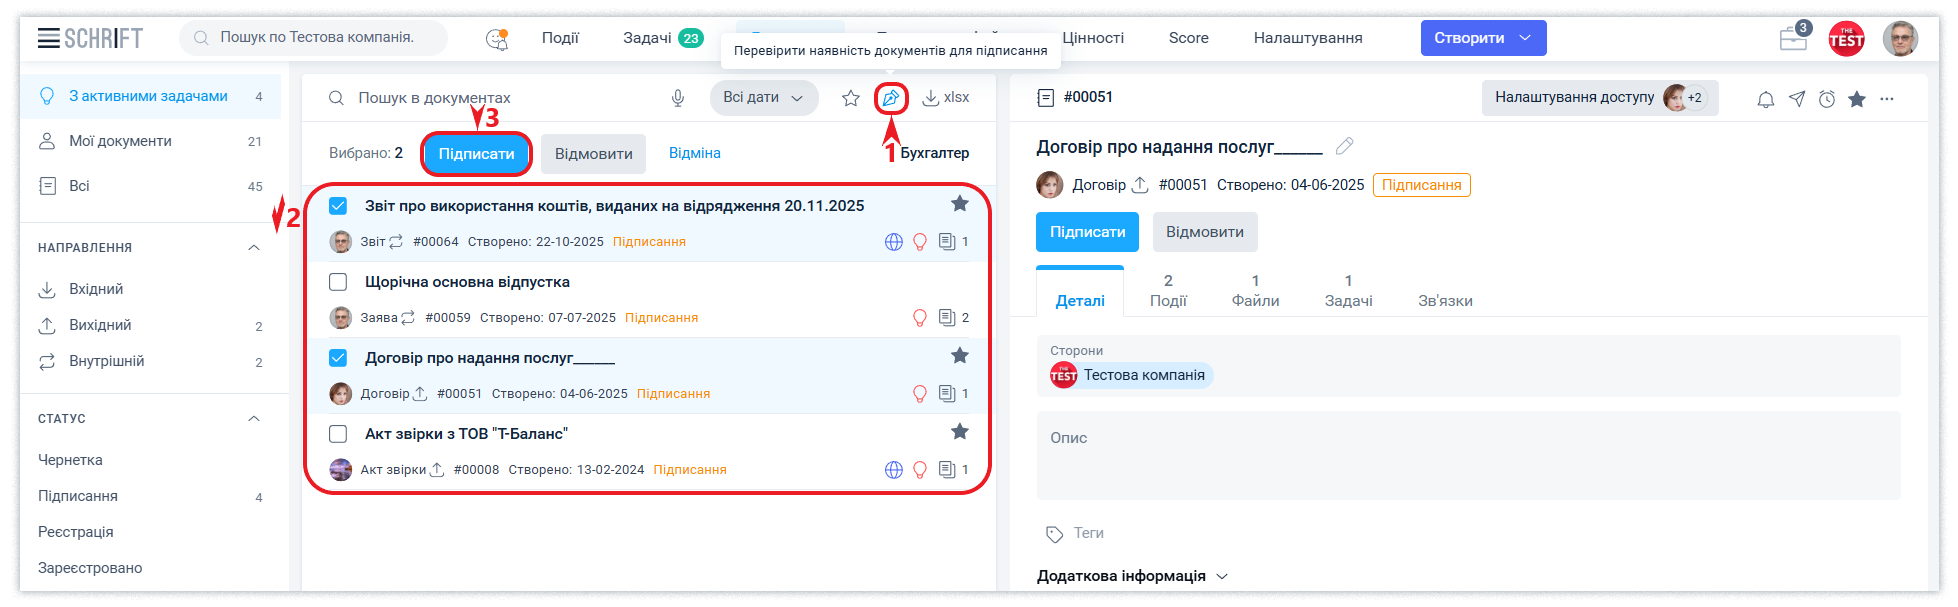
Task: Expand the Додаткова інформація section
Action: coord(1131,576)
